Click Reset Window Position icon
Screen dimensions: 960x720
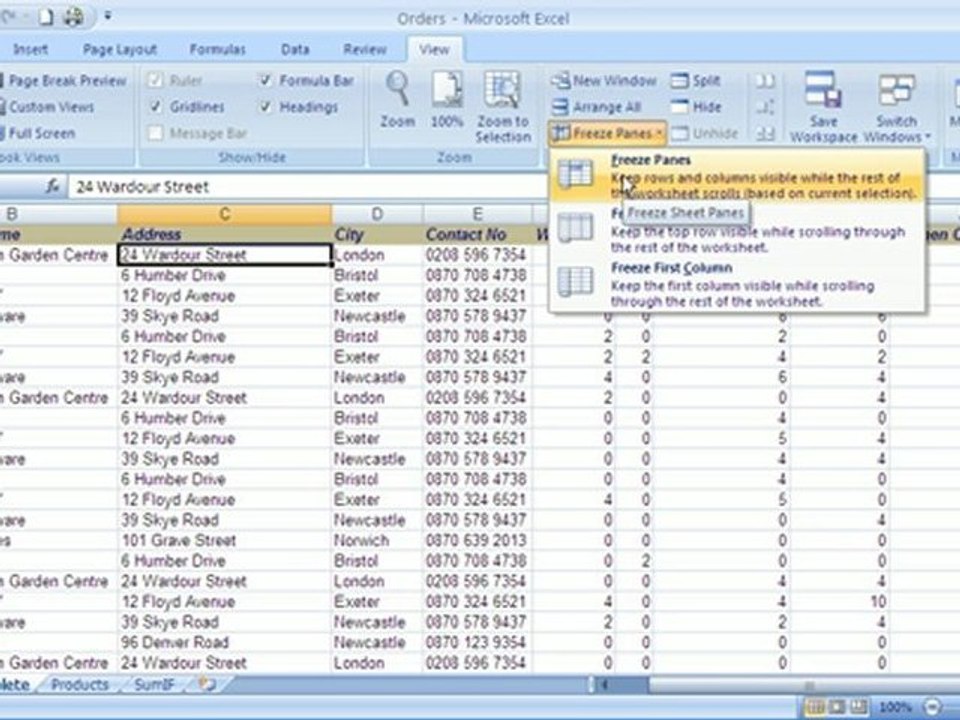point(765,133)
